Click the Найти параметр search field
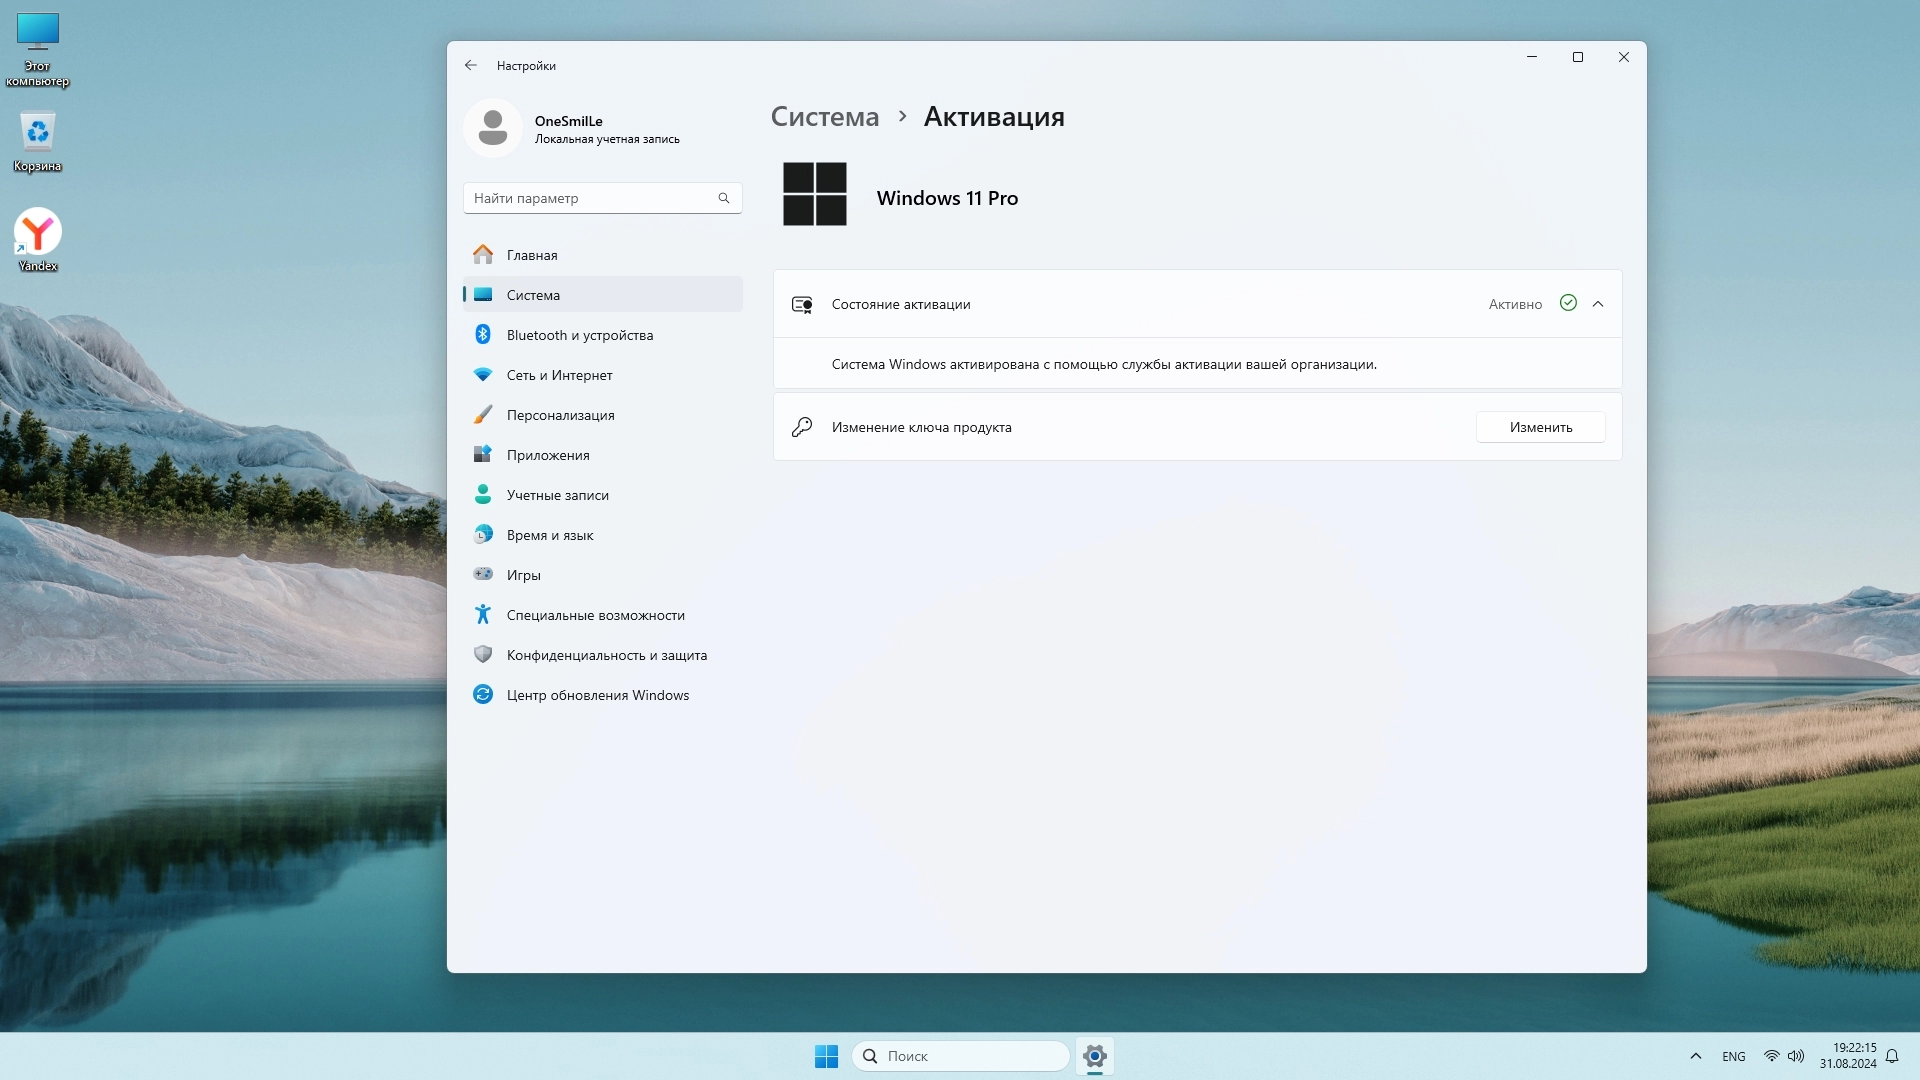 (594, 198)
